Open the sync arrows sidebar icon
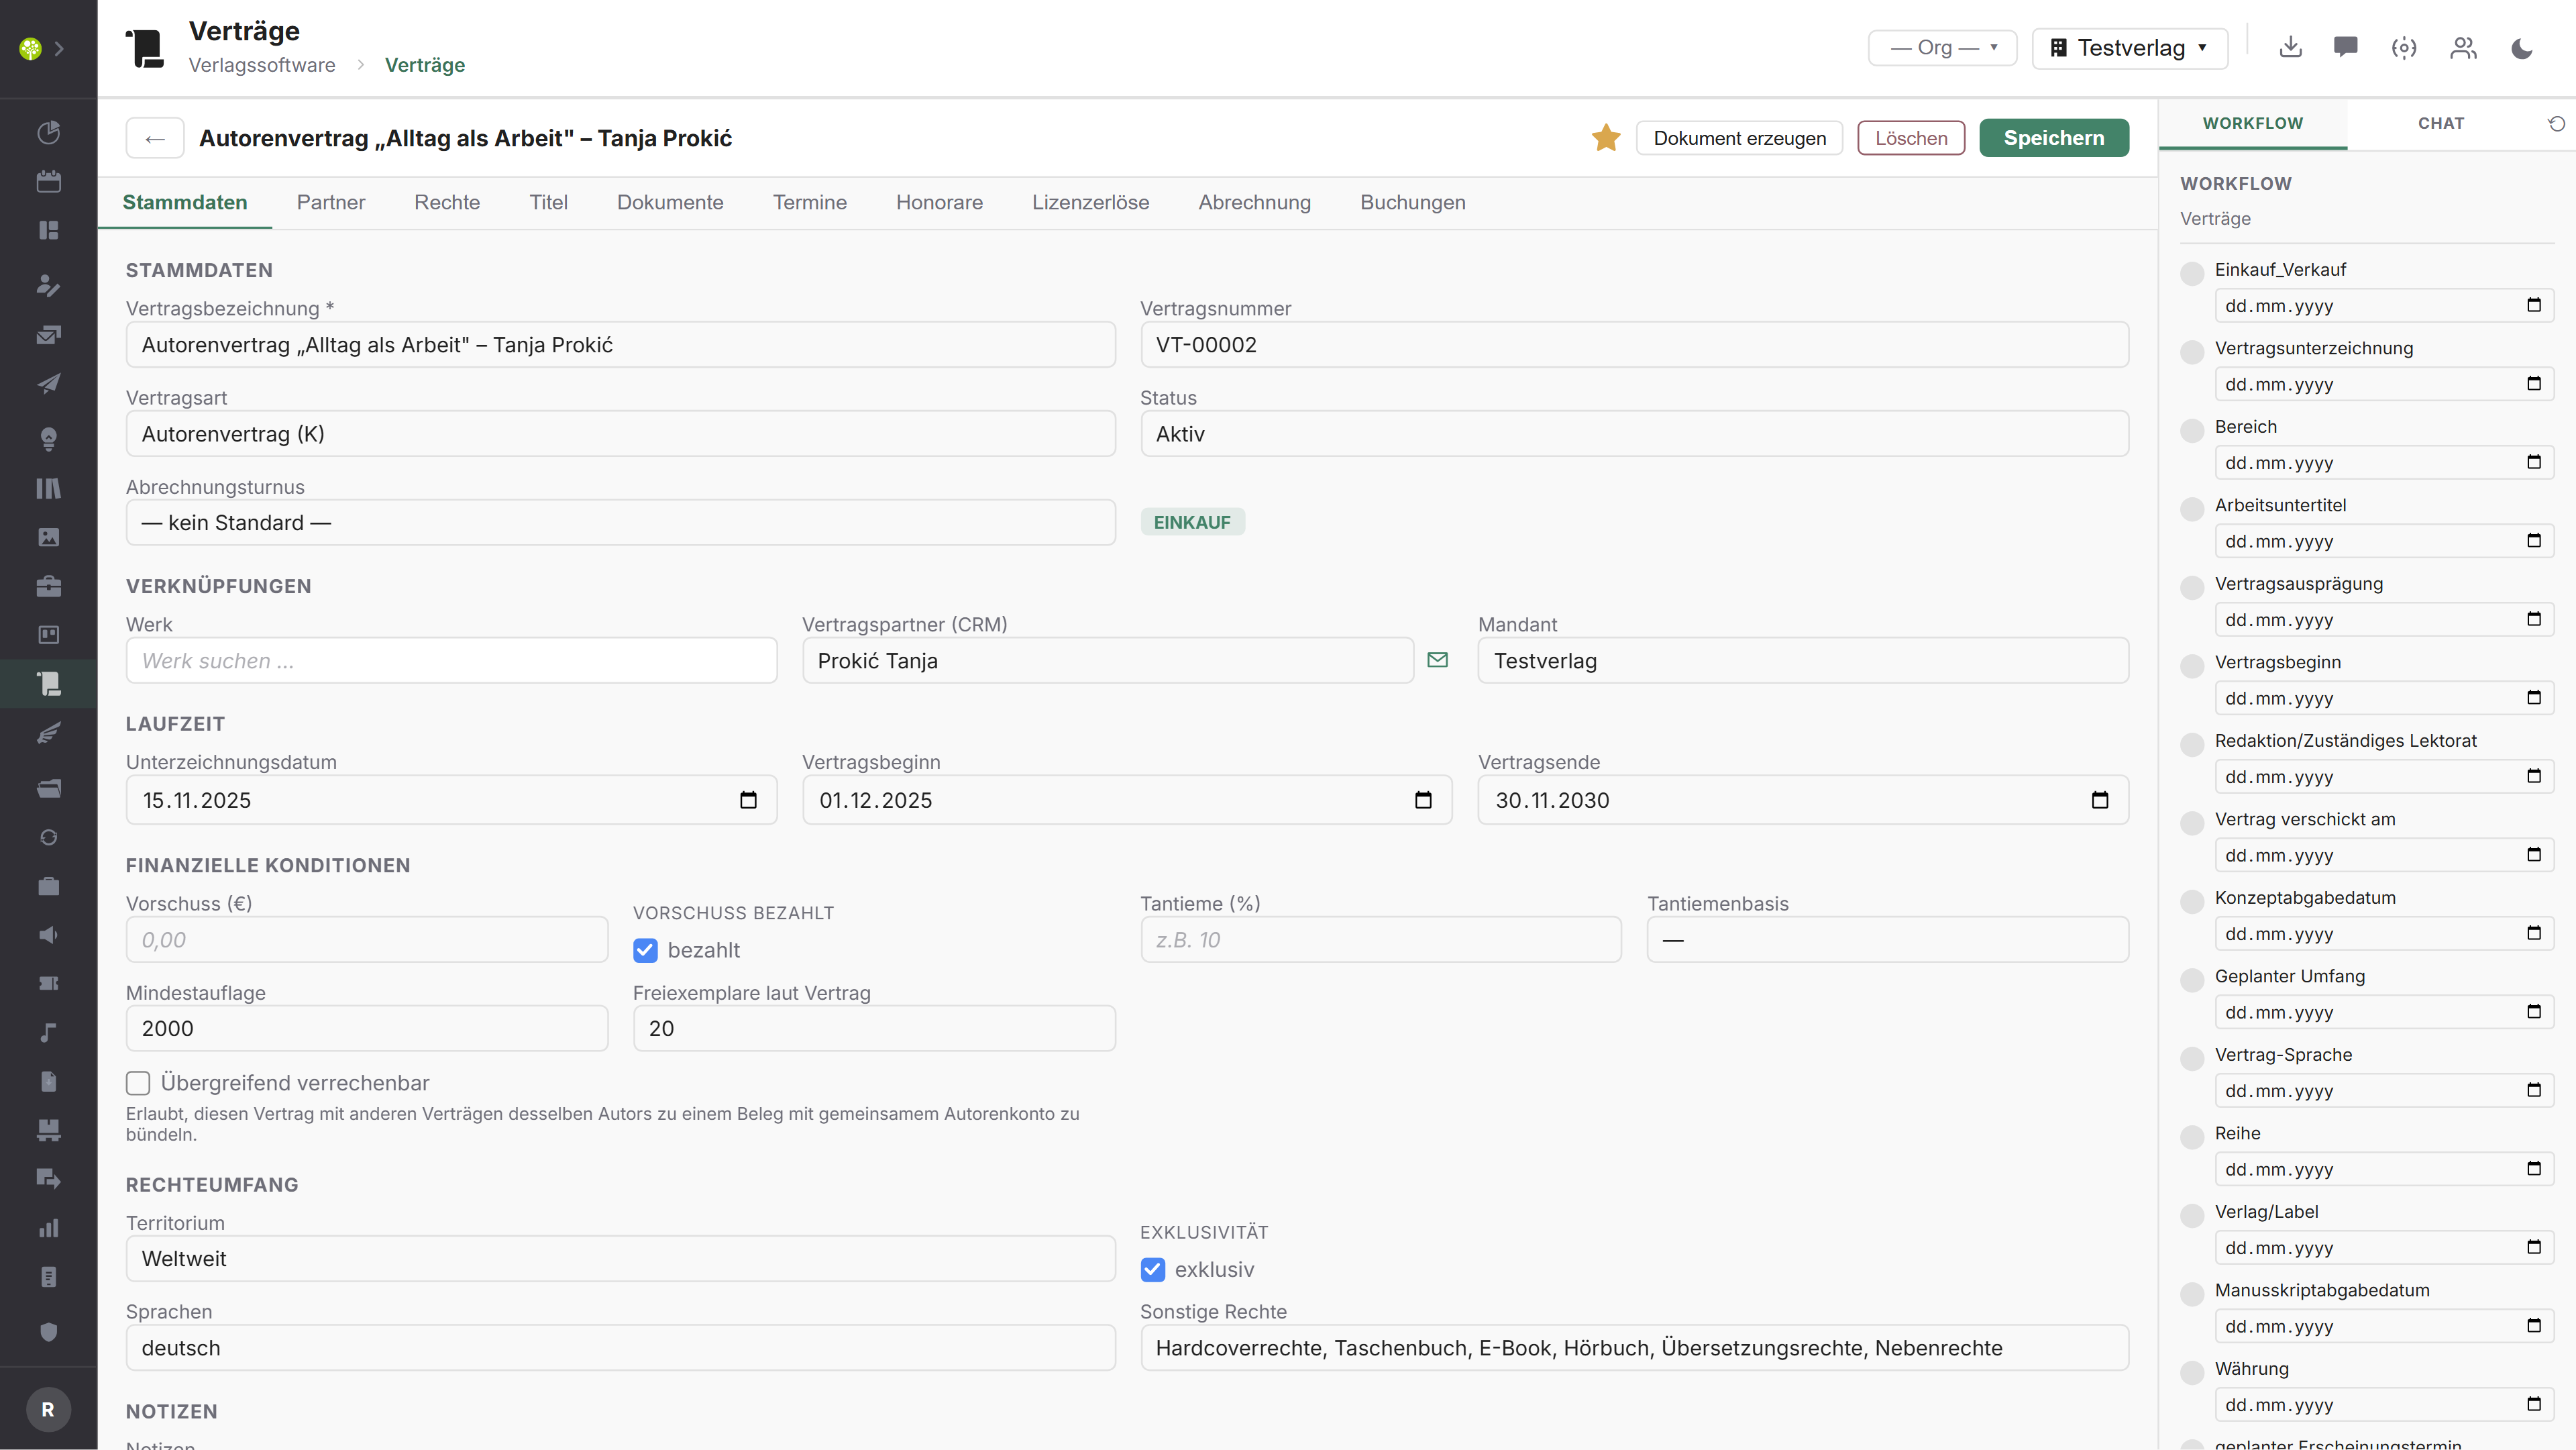The width and height of the screenshot is (2576, 1450). pos(48,837)
